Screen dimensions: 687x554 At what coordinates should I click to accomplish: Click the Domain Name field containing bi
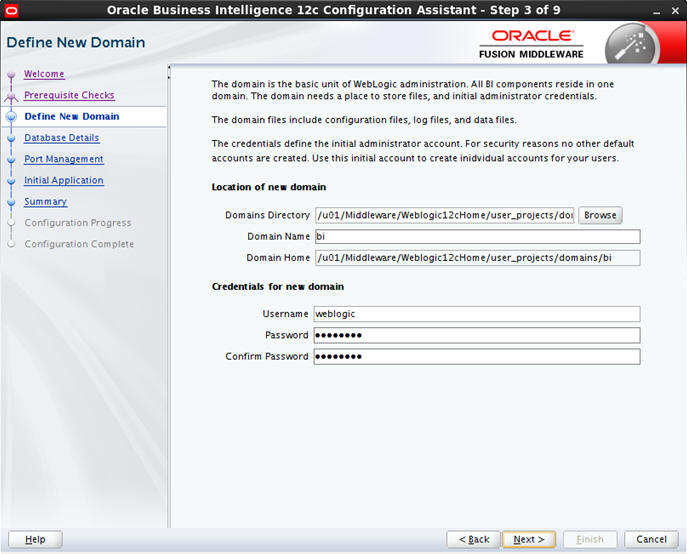click(x=477, y=237)
